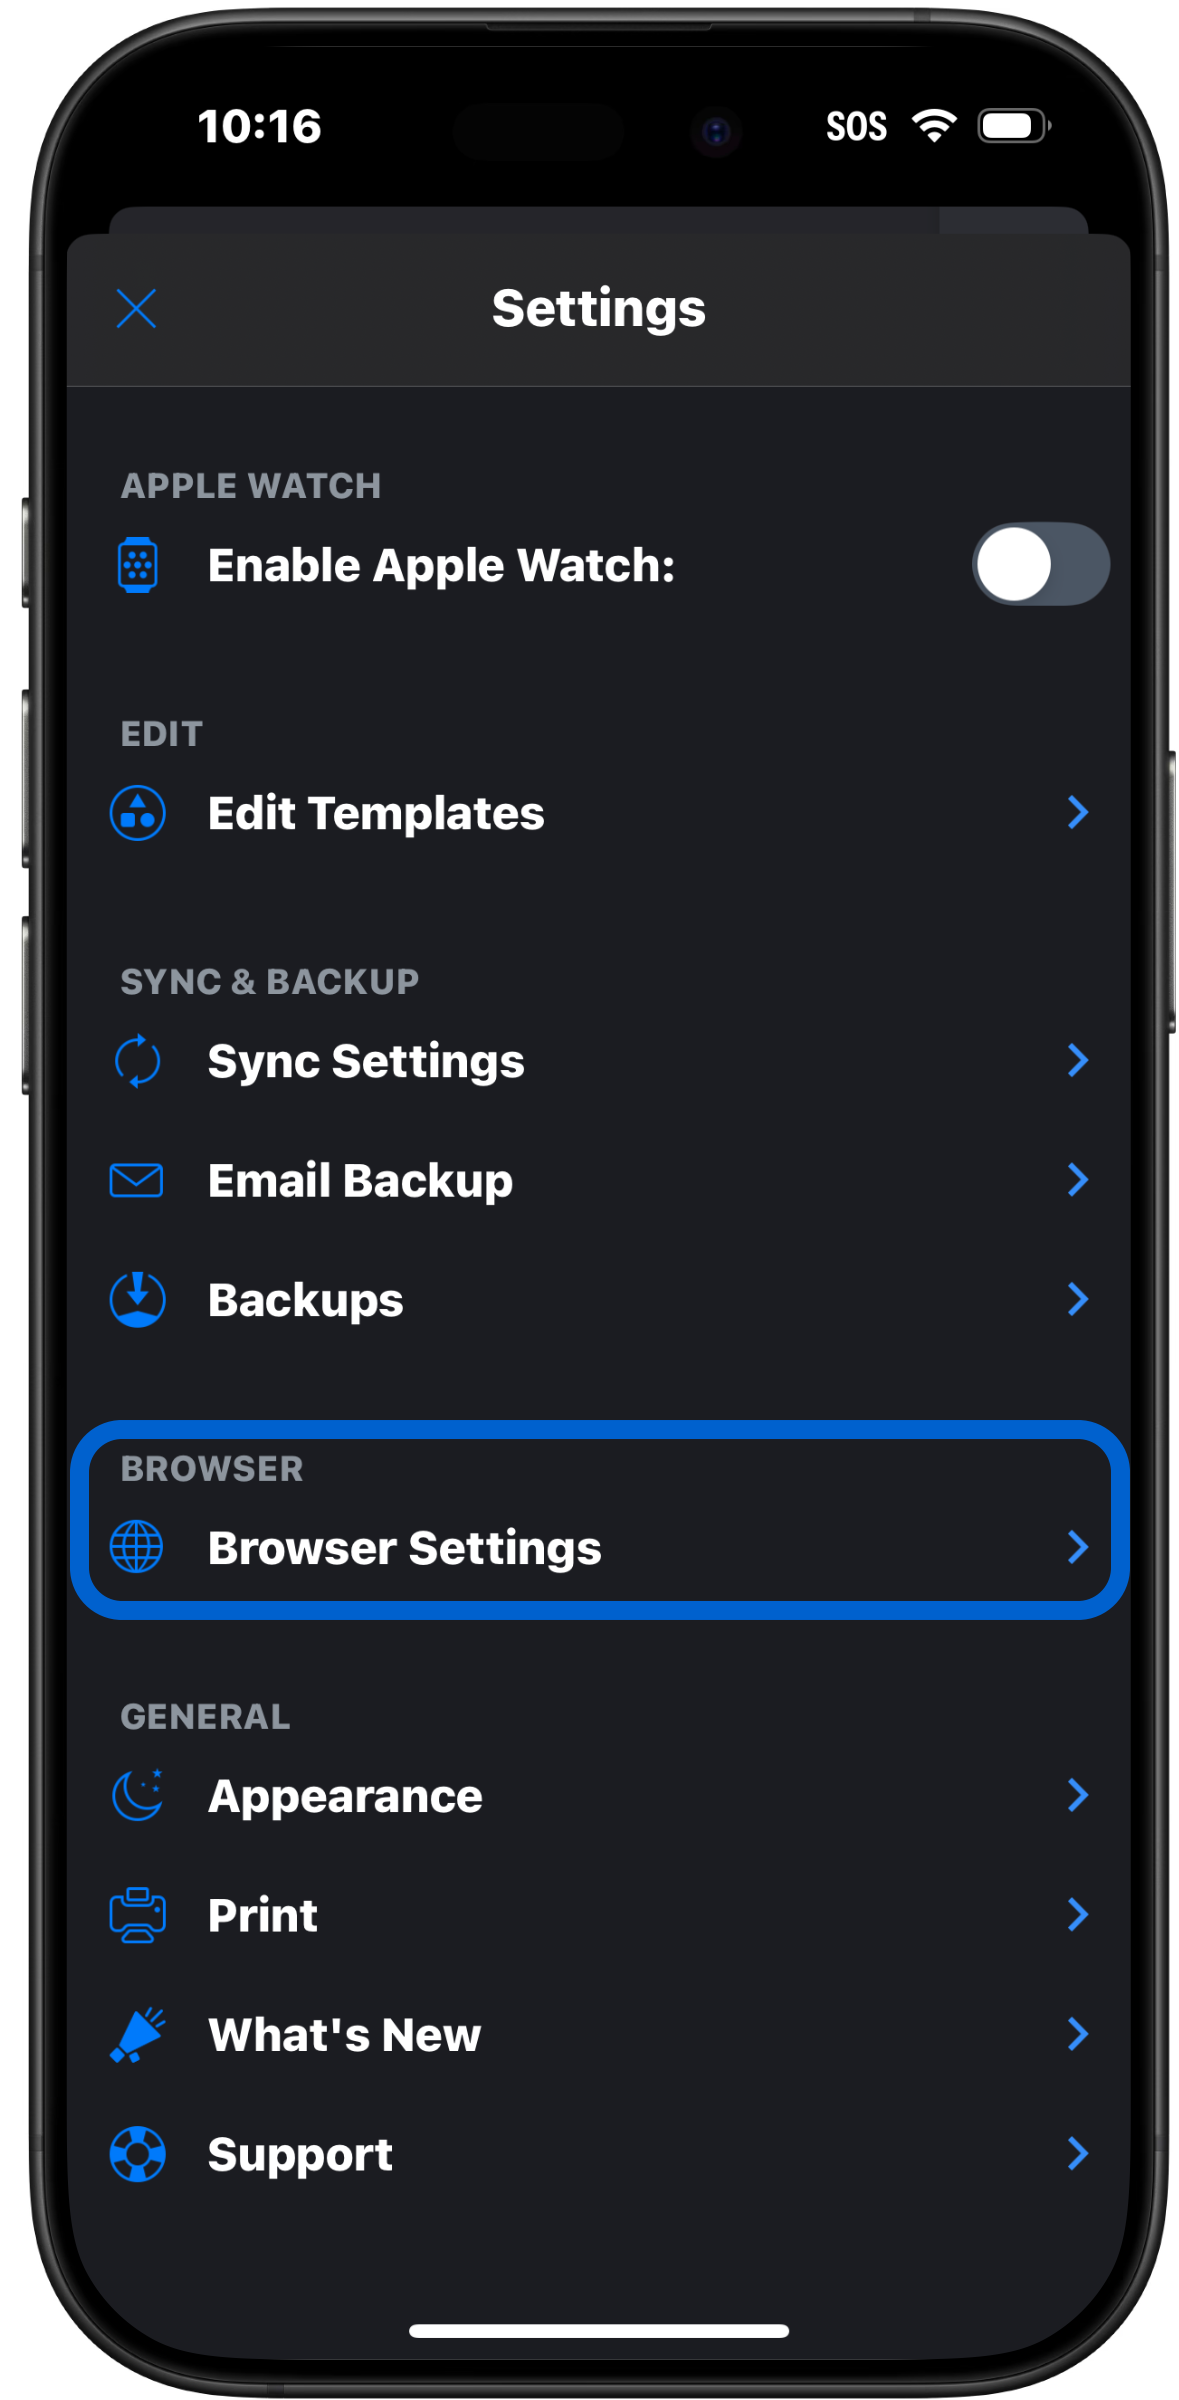
Task: Tap the Sync Settings circular arrows icon
Action: [x=137, y=1061]
